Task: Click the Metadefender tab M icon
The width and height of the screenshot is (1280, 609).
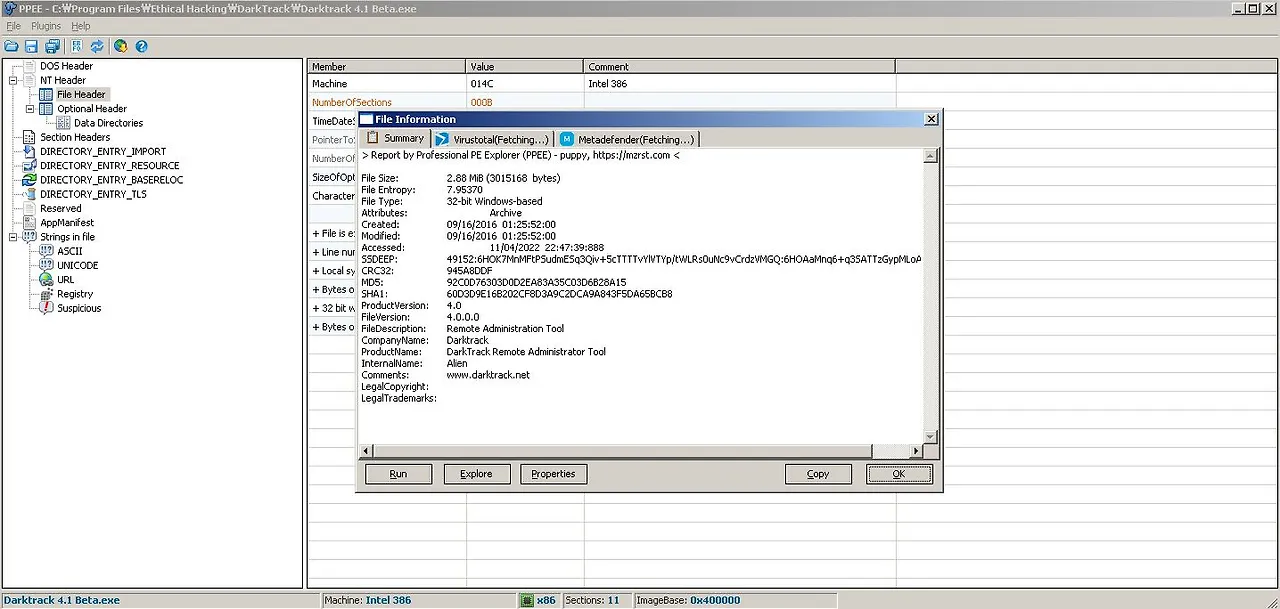Action: coord(567,139)
